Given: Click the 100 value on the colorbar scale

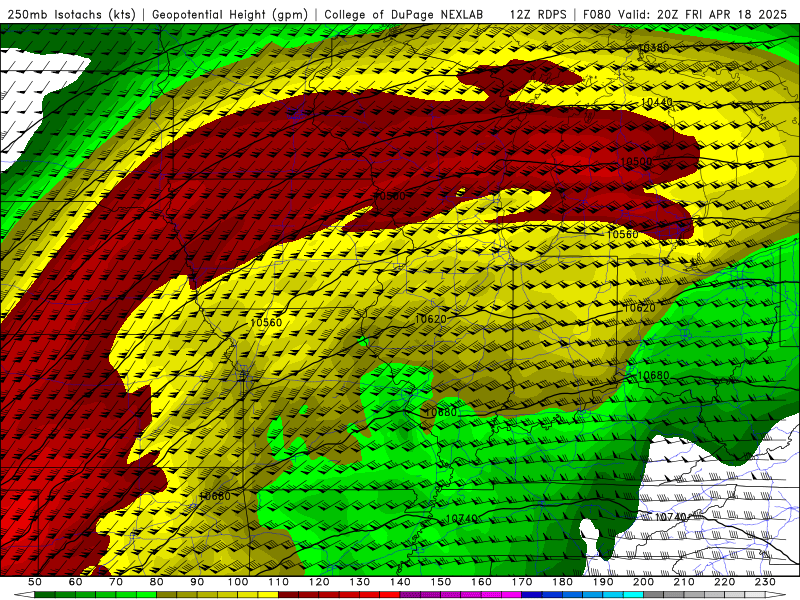Looking at the screenshot, I should 238,582.
